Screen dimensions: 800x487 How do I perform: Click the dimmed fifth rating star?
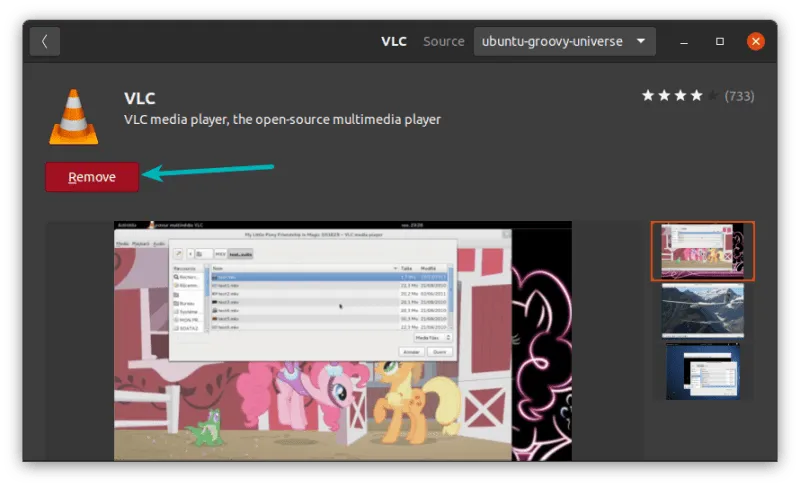tap(712, 96)
